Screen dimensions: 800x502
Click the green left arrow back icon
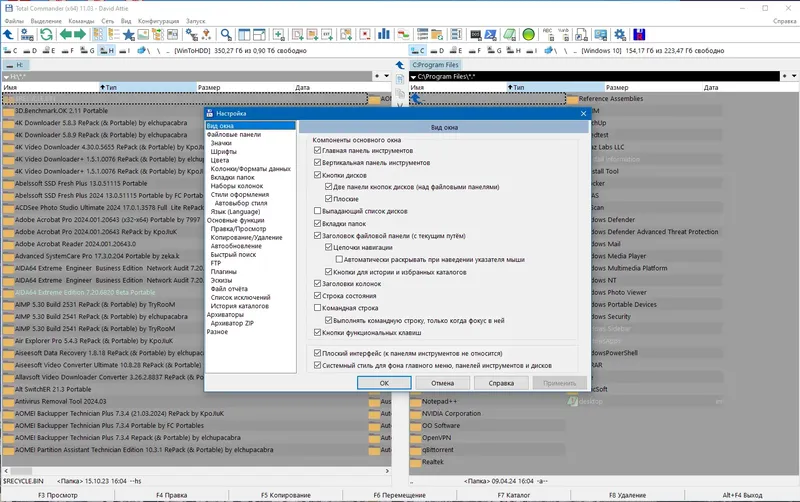pos(65,35)
